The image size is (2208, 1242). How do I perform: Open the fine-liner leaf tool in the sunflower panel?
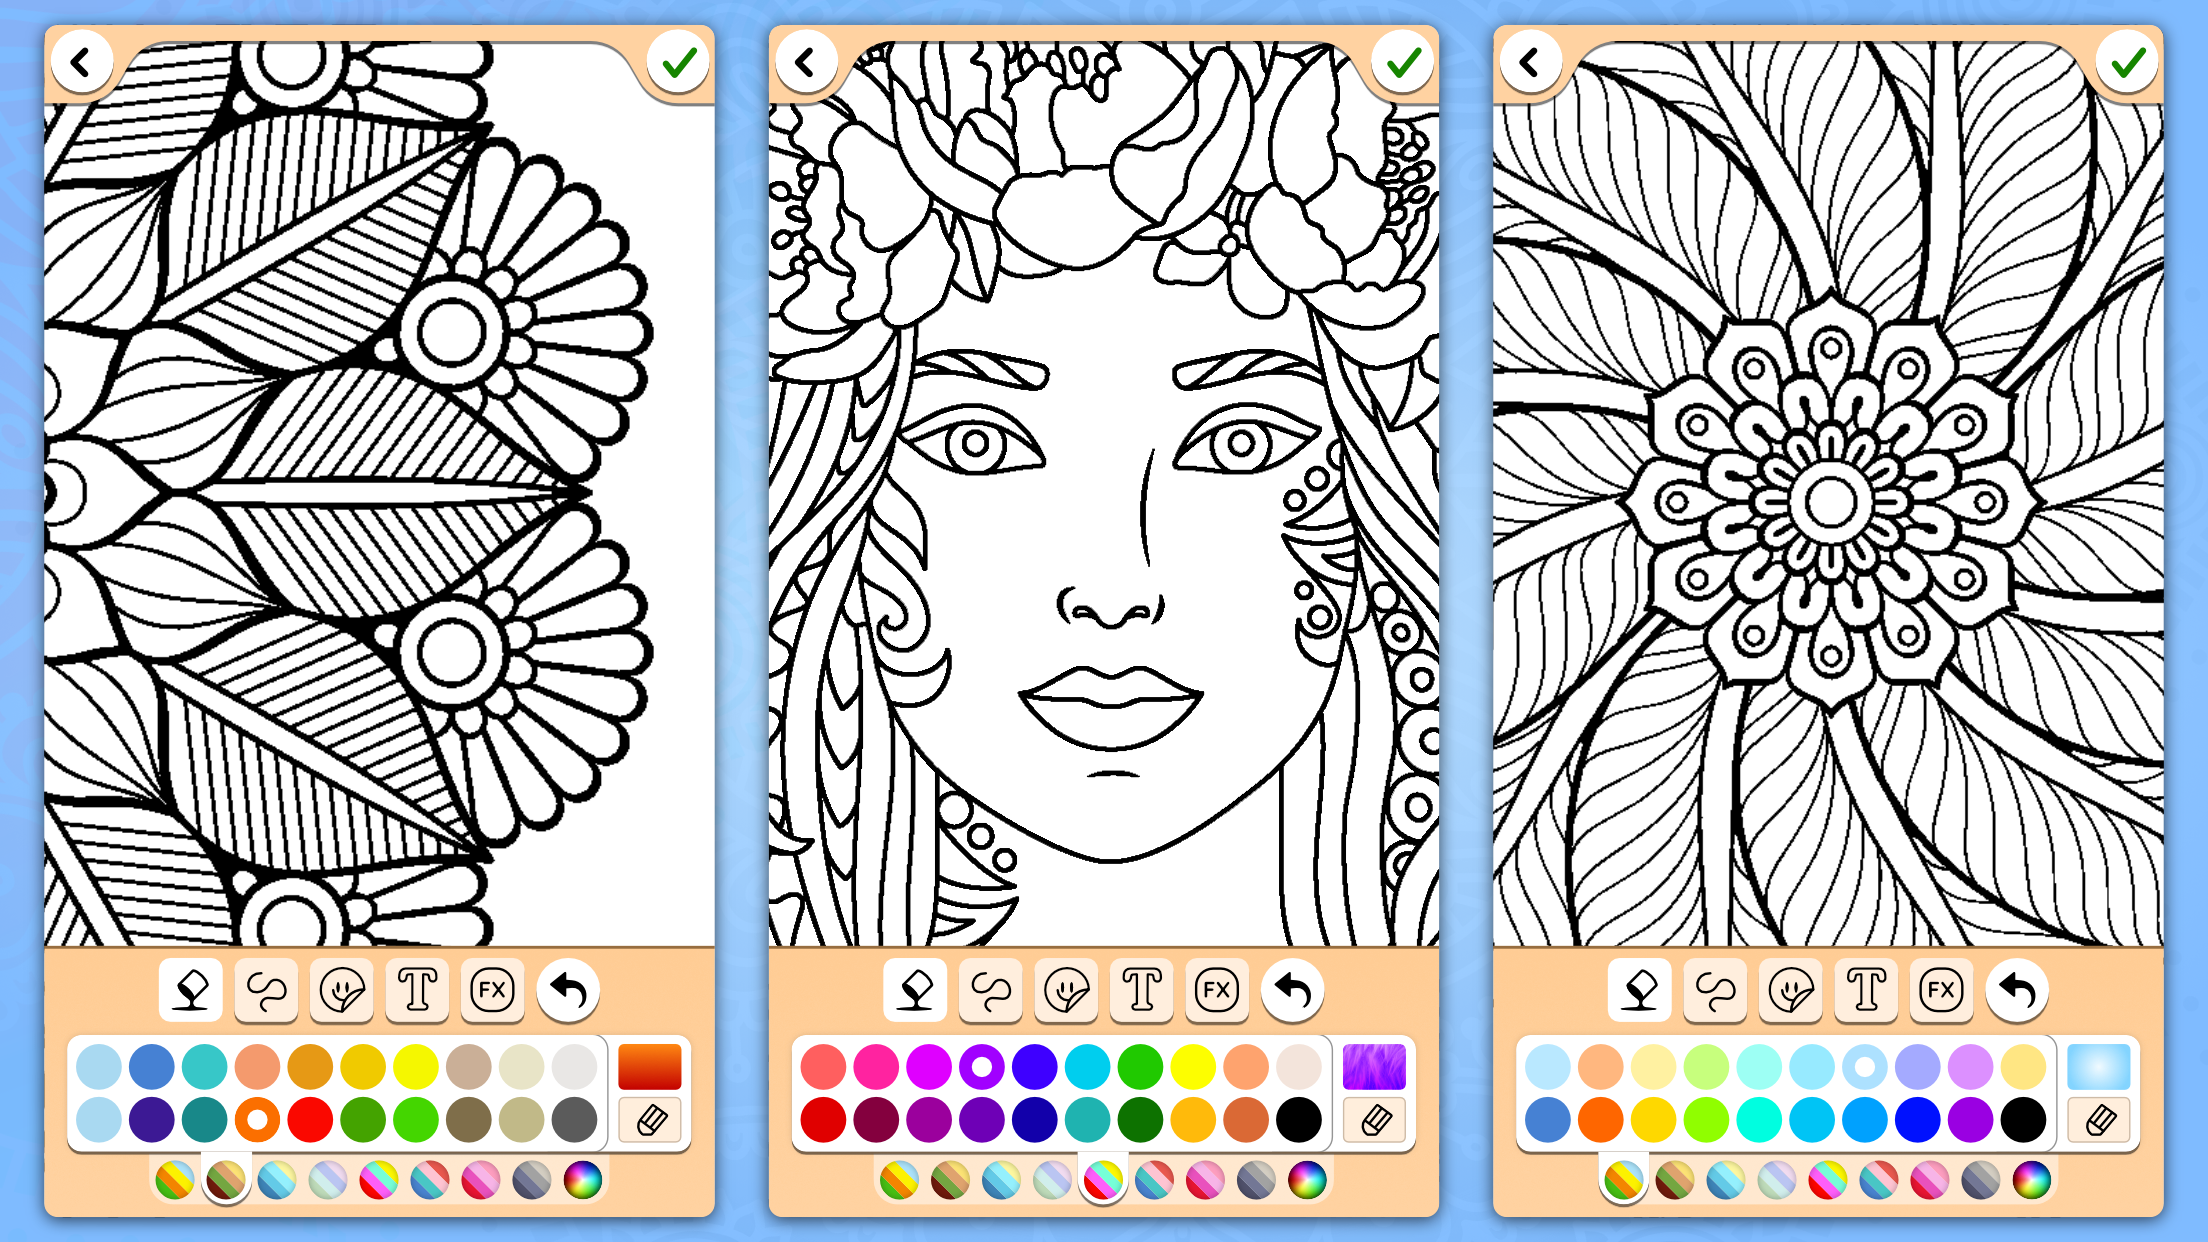1790,990
